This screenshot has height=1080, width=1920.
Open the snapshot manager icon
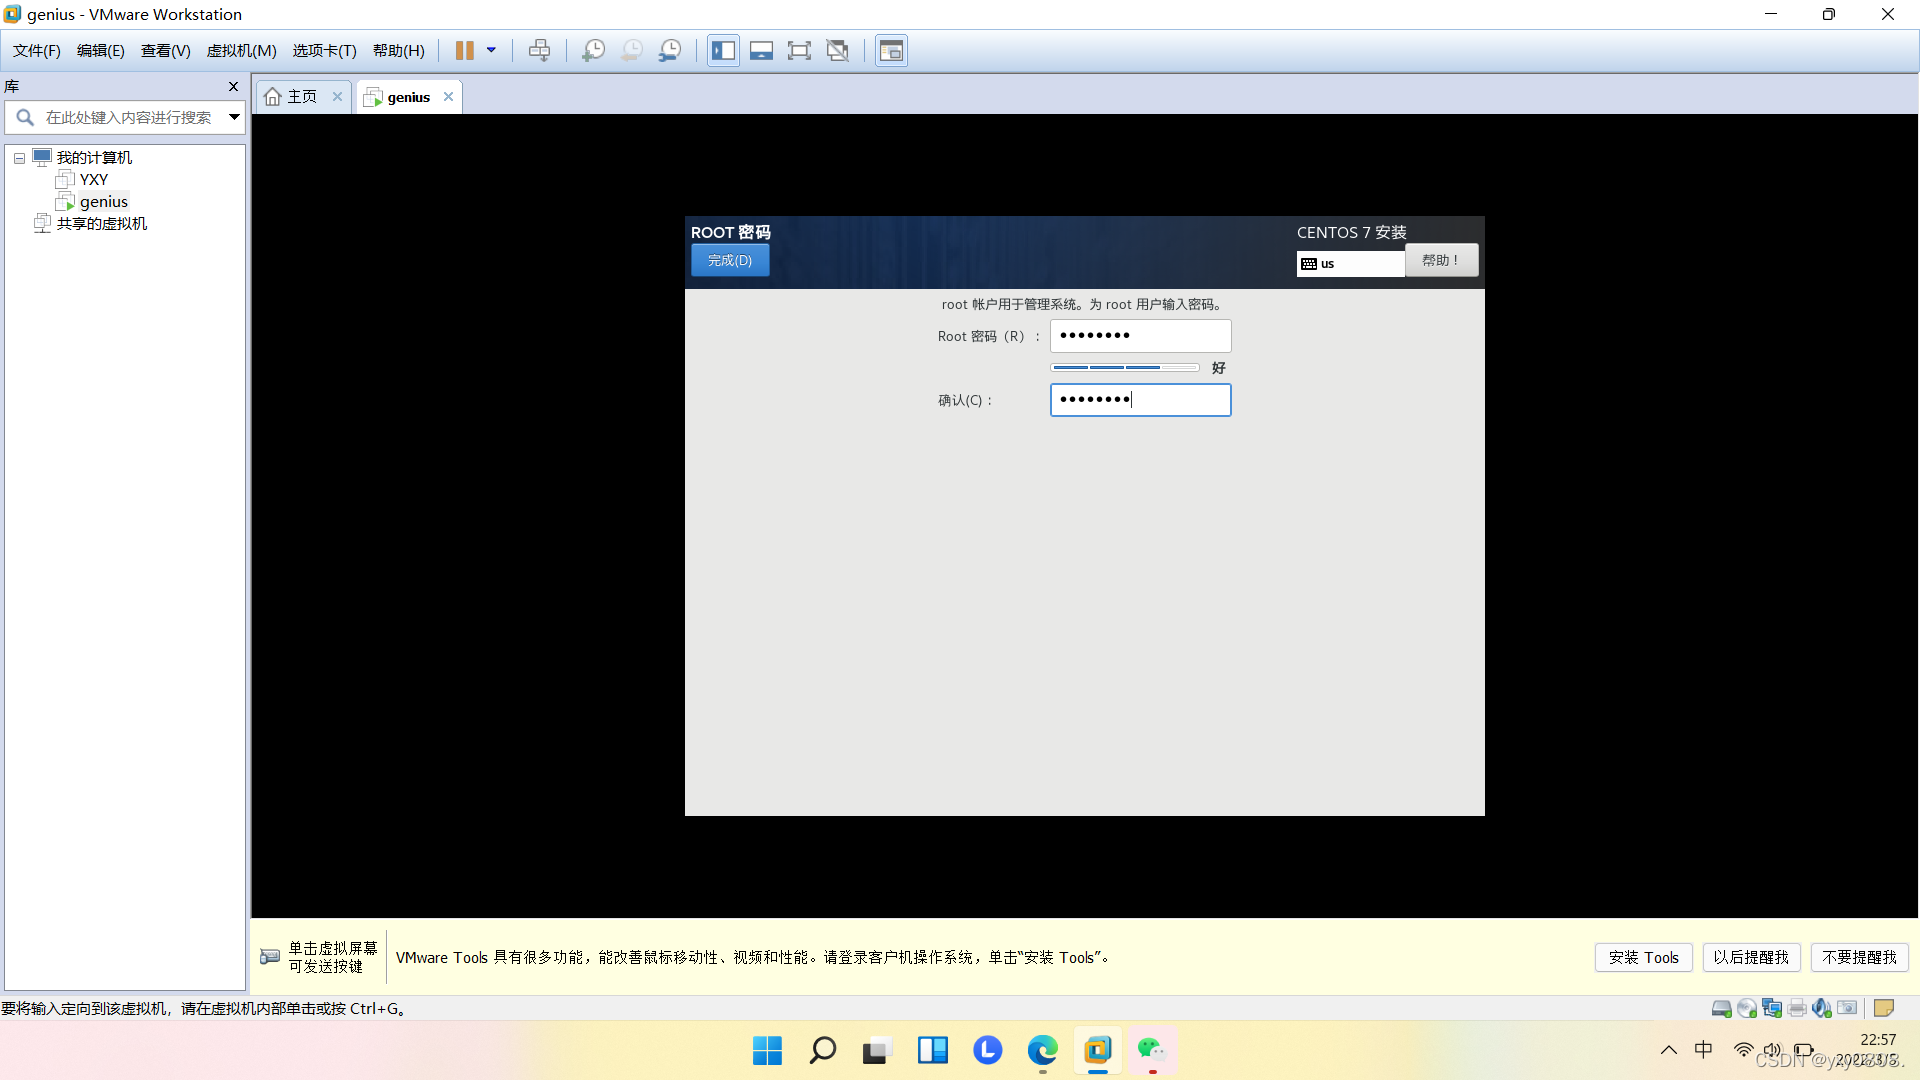(x=670, y=51)
